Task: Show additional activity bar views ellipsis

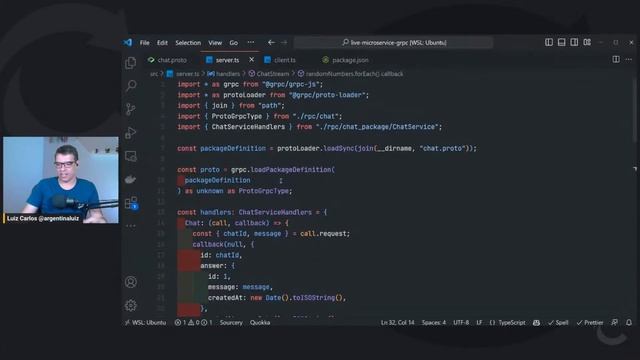Action: (x=131, y=226)
